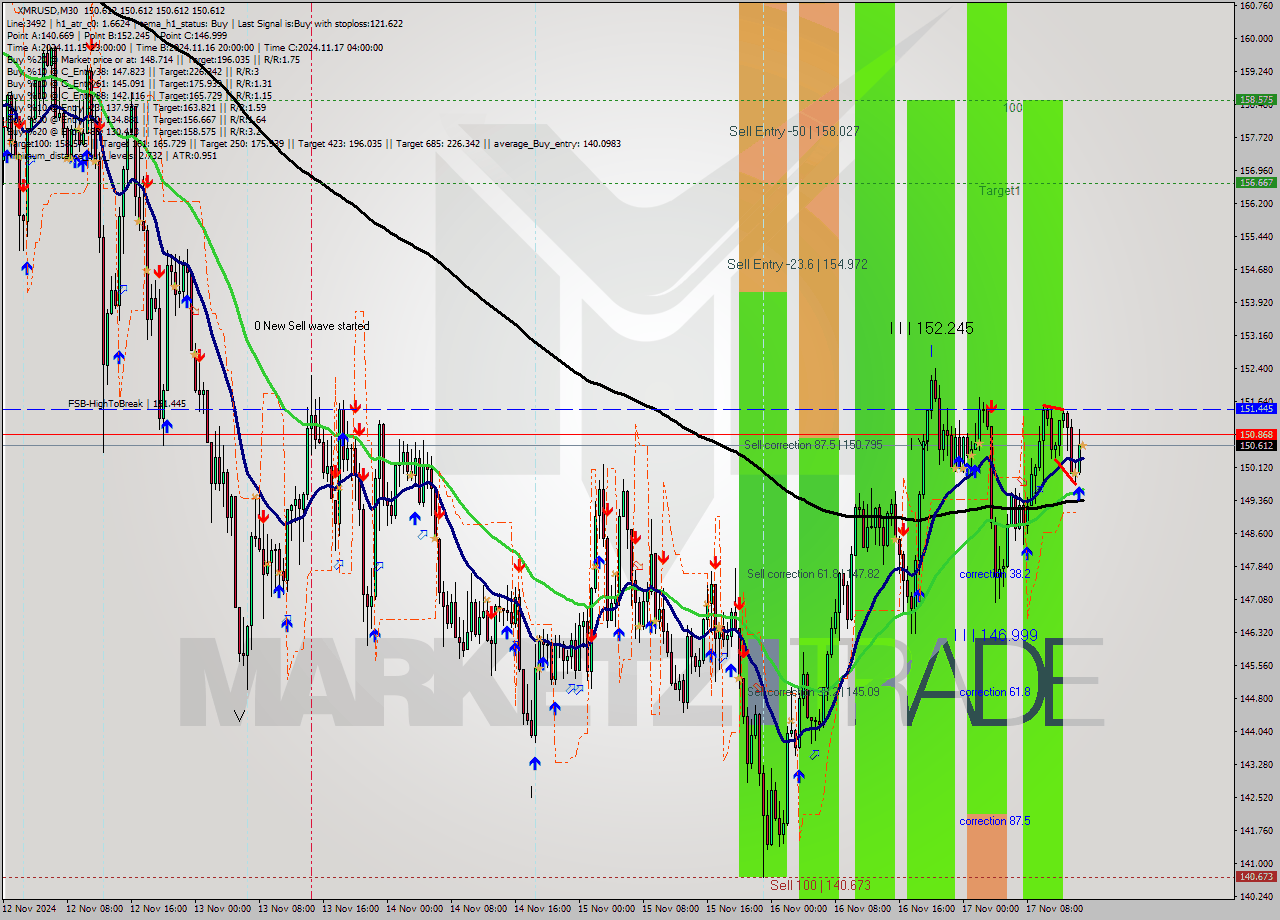Click the 160.000 price axis value

[1256, 39]
